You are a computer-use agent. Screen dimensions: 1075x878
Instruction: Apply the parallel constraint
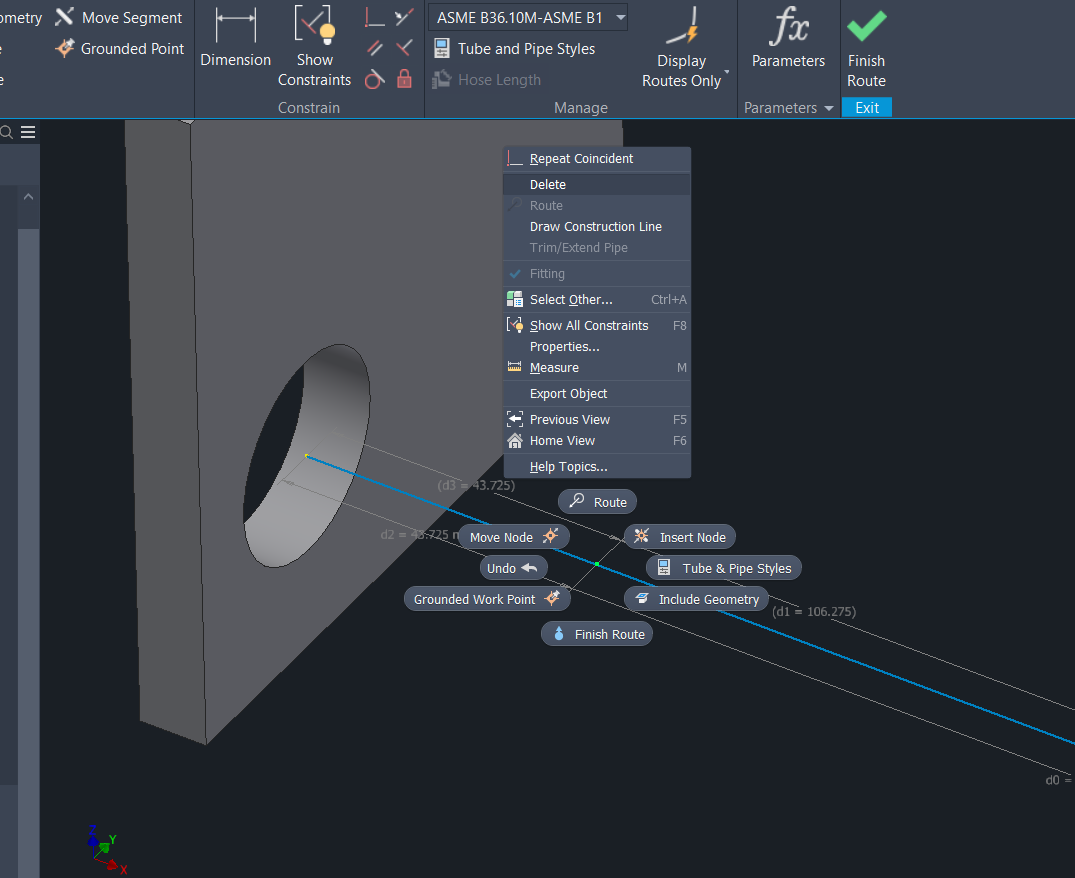374,48
